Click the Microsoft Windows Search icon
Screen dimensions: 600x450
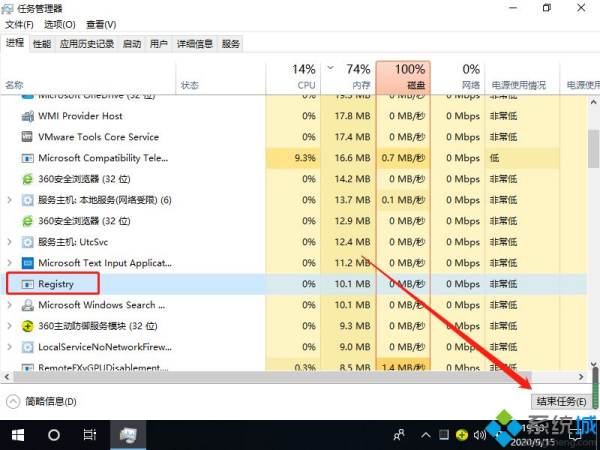pyautogui.click(x=28, y=305)
